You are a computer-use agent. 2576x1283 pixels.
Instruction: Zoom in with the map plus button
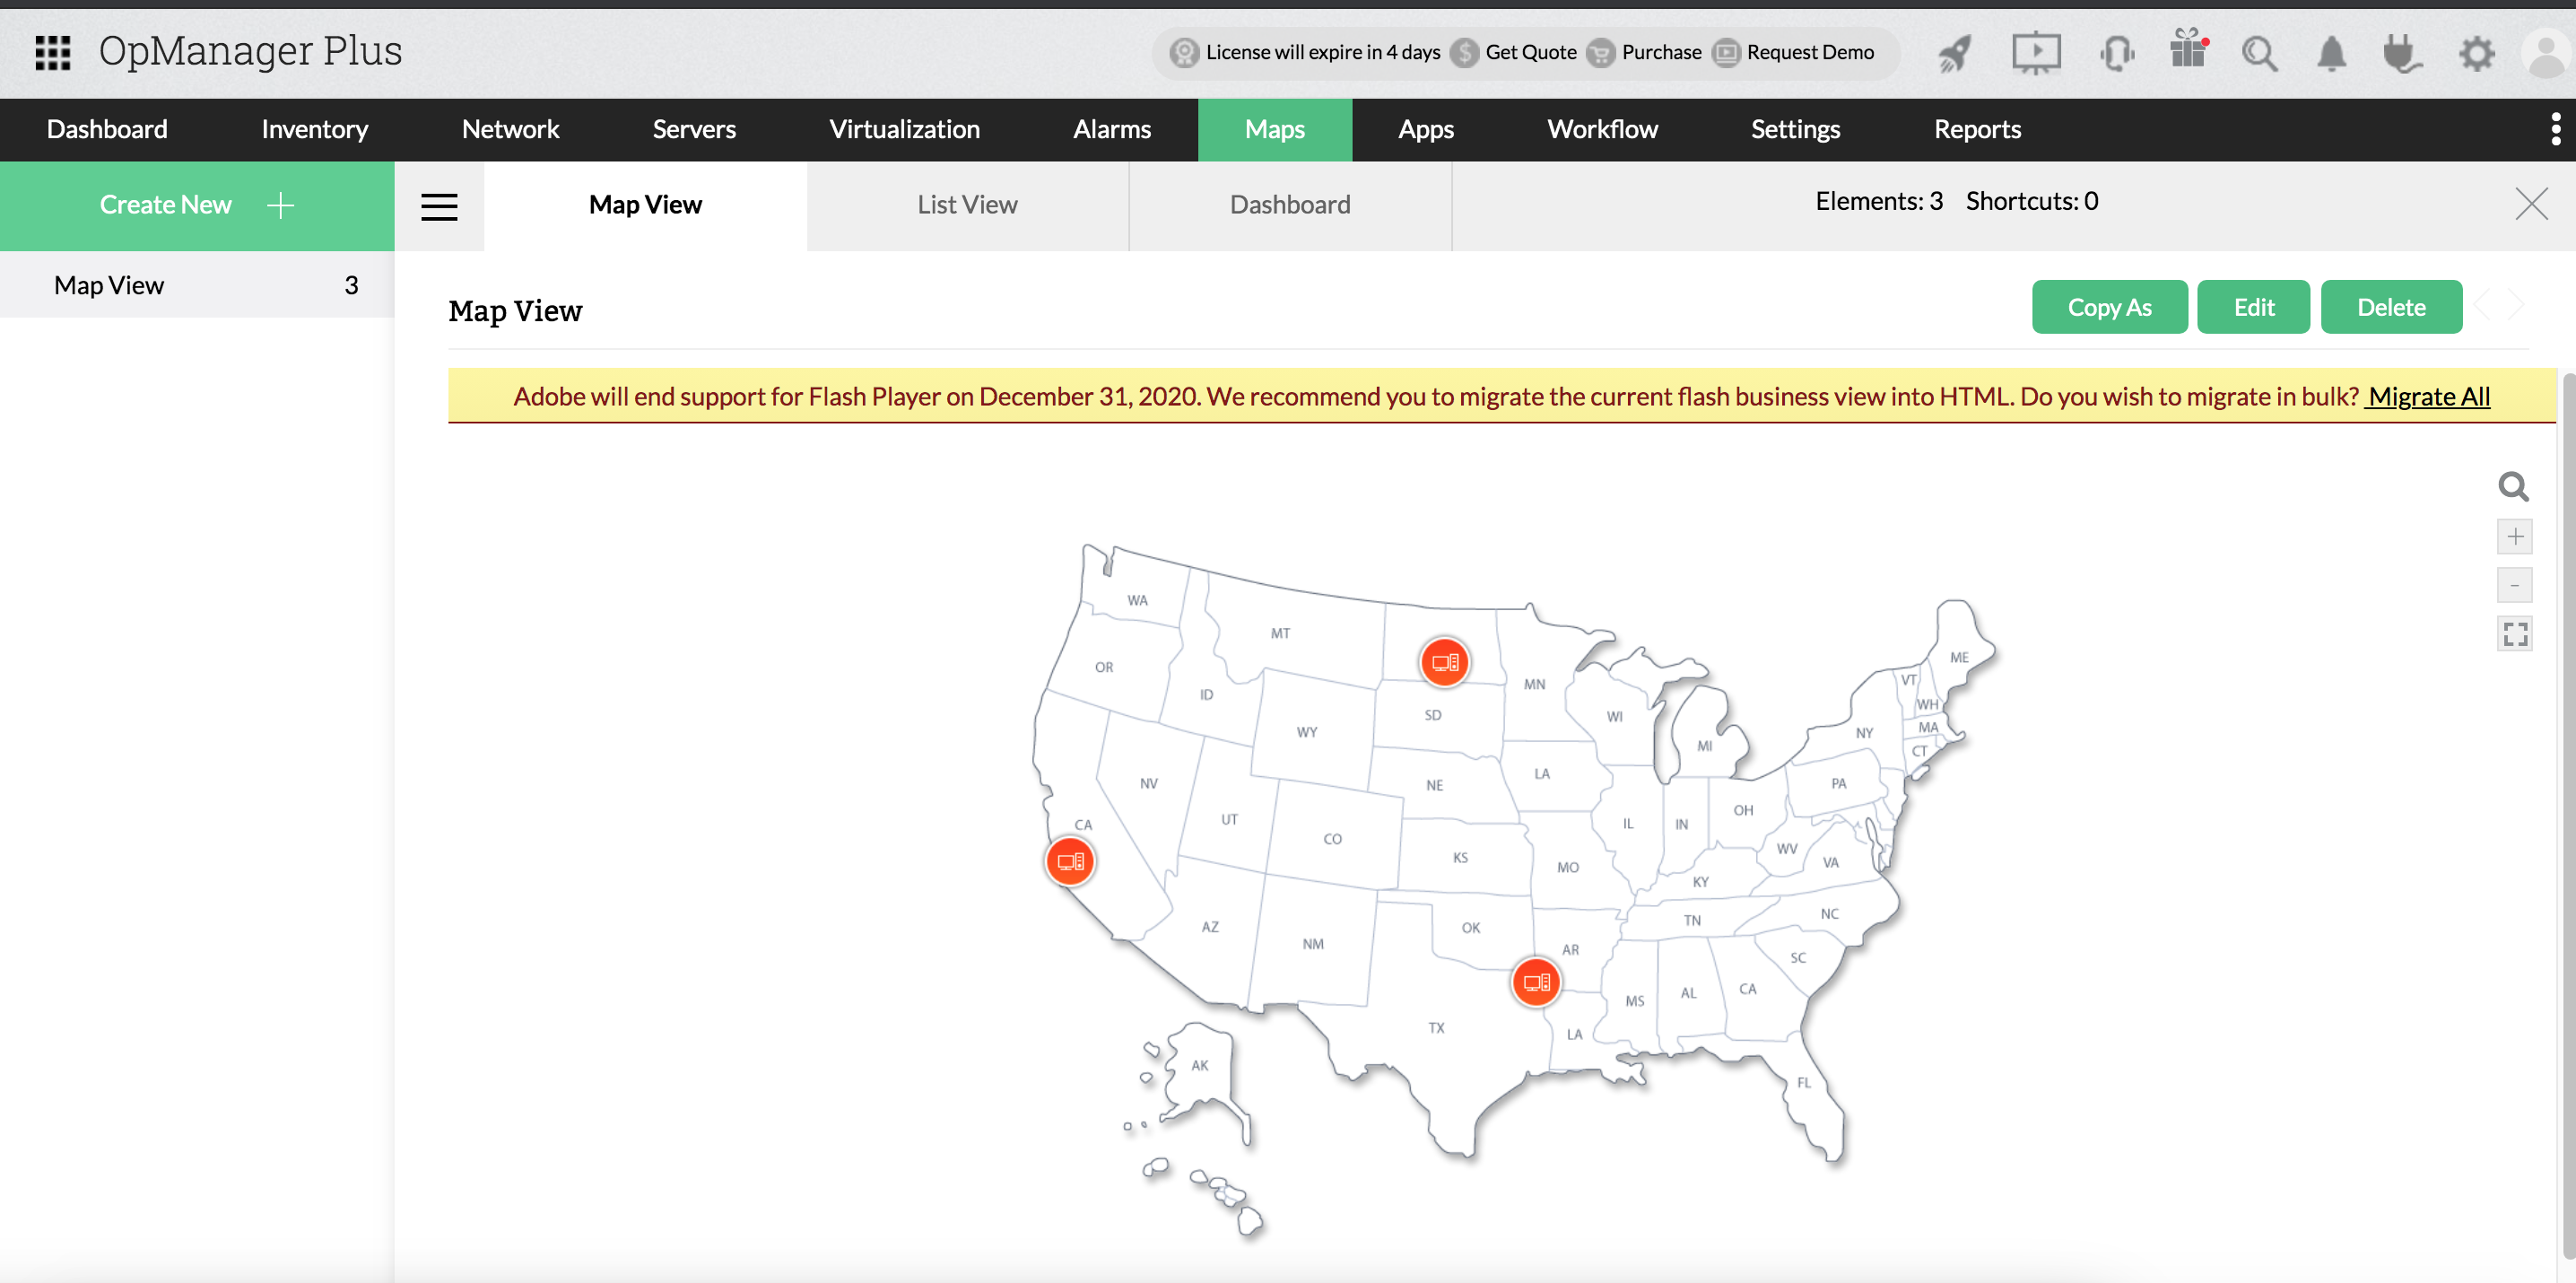pyautogui.click(x=2514, y=537)
